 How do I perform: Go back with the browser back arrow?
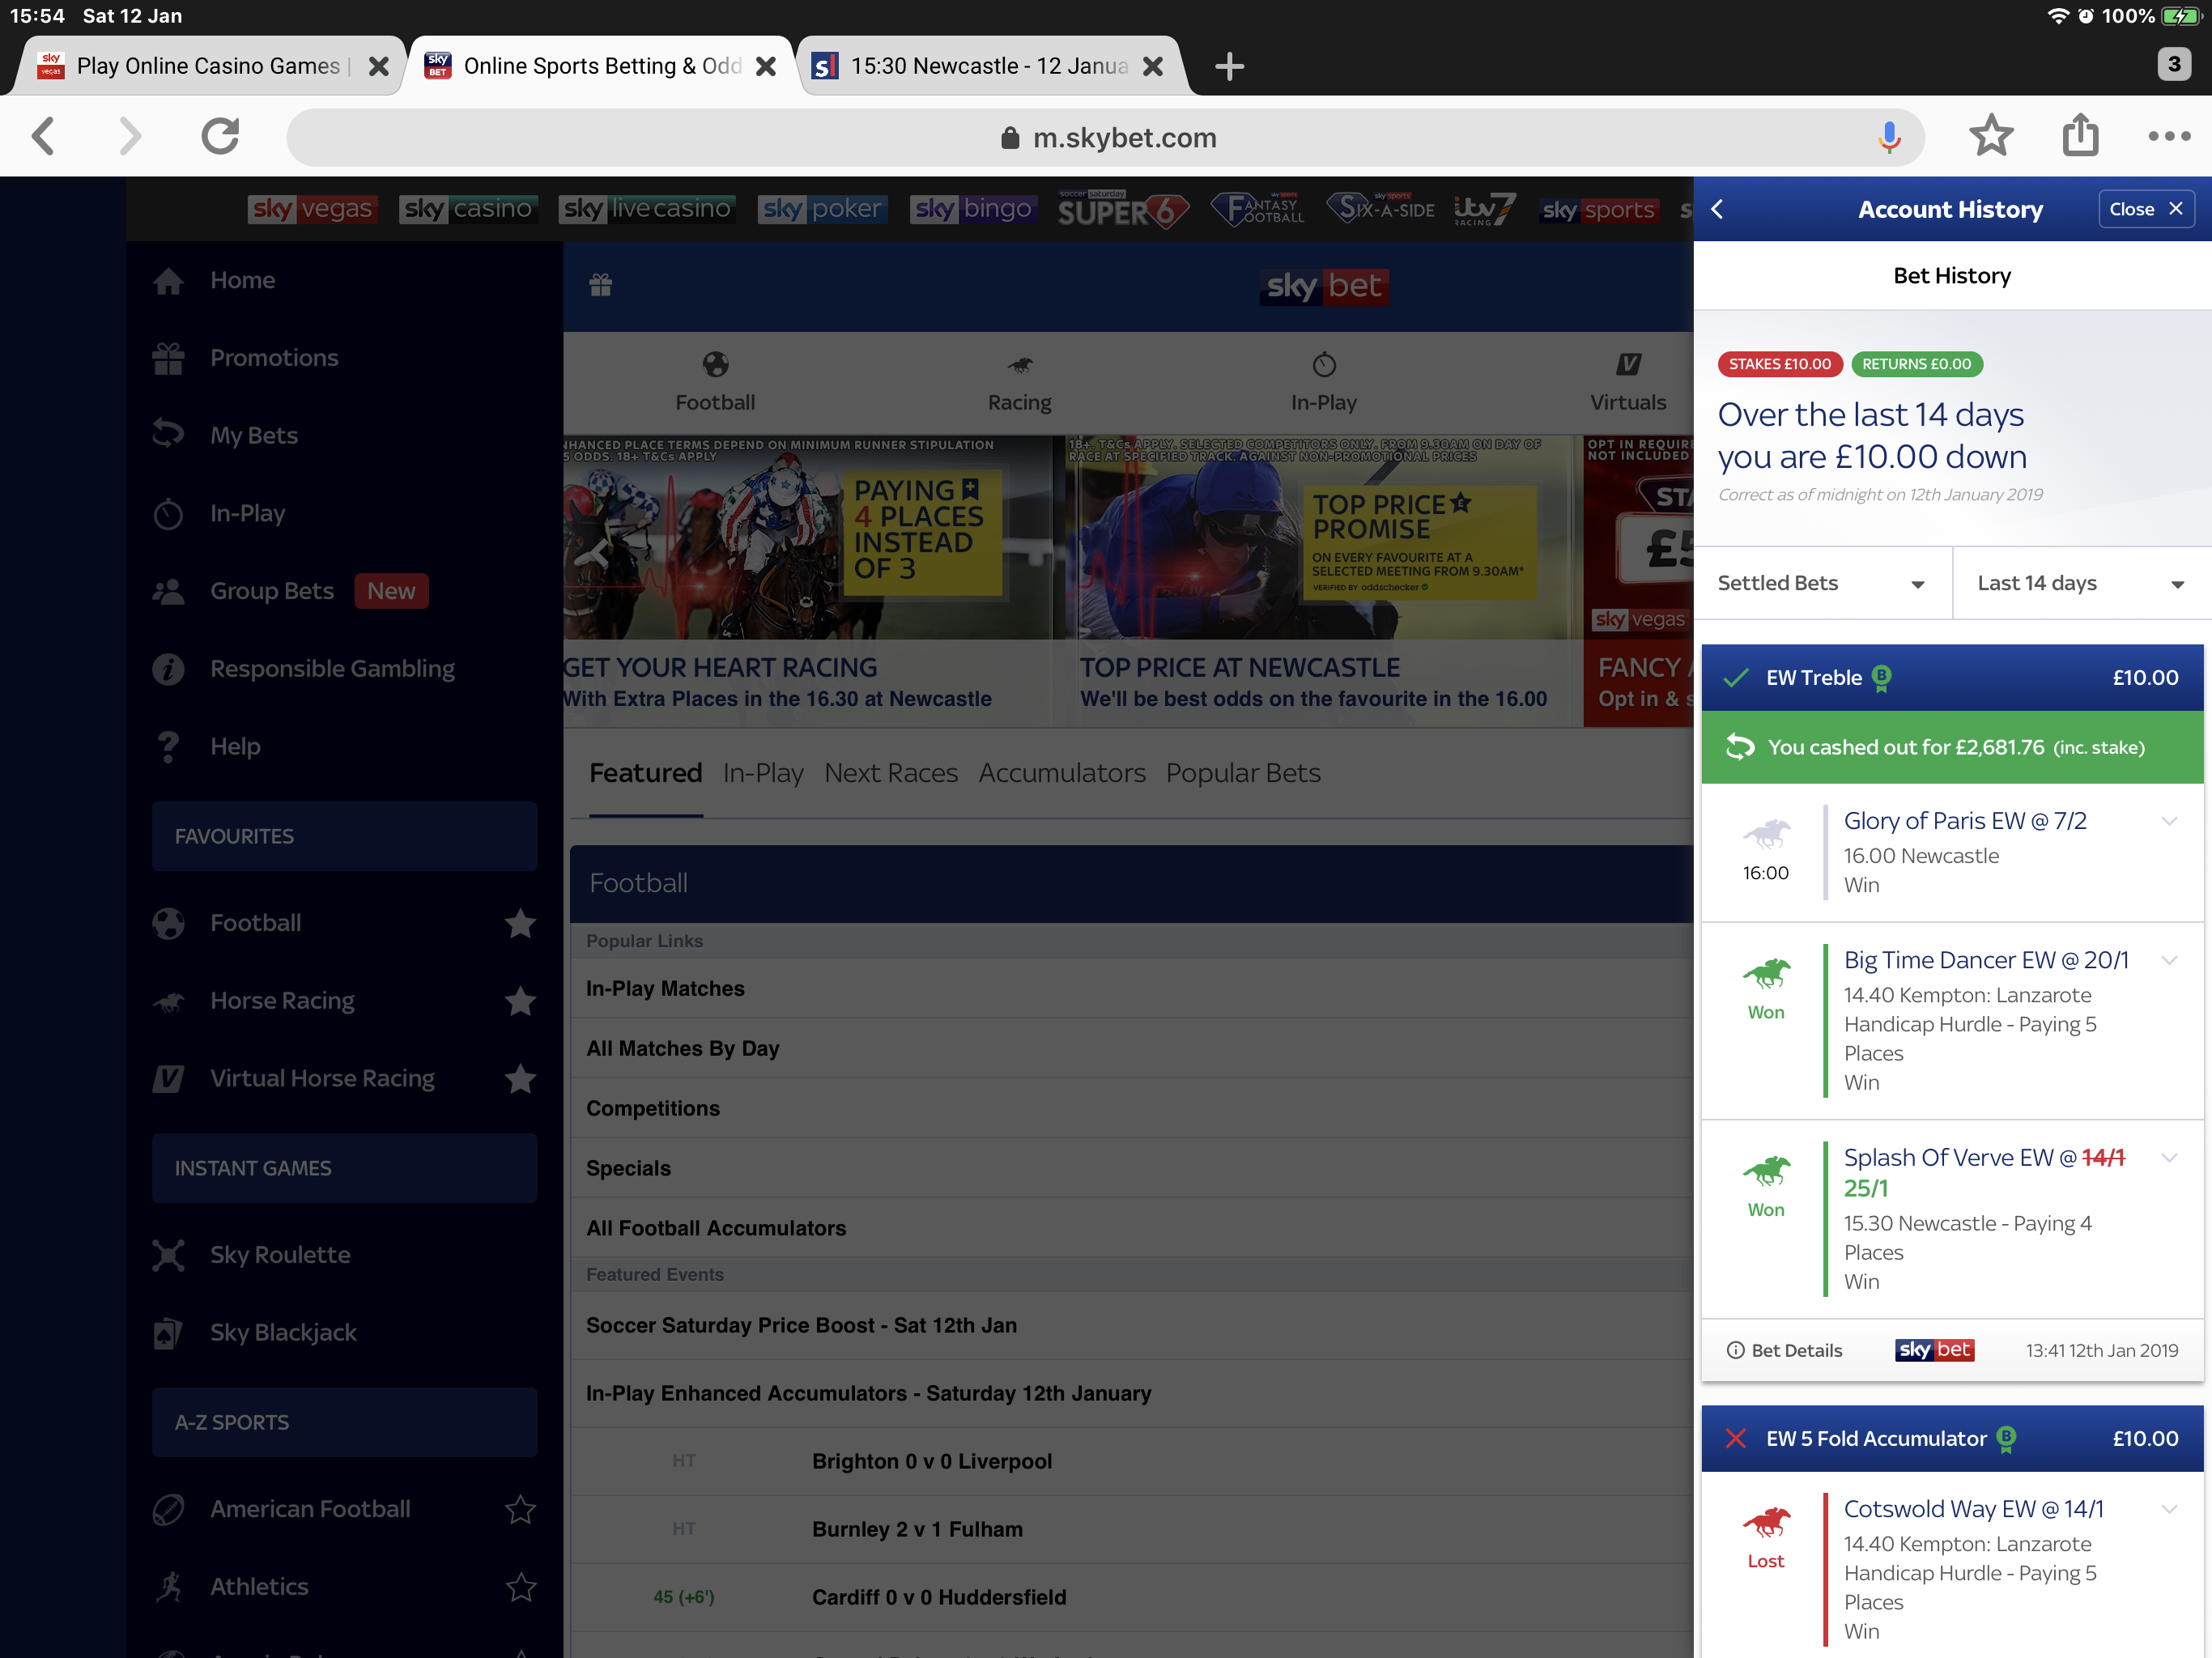(42, 136)
